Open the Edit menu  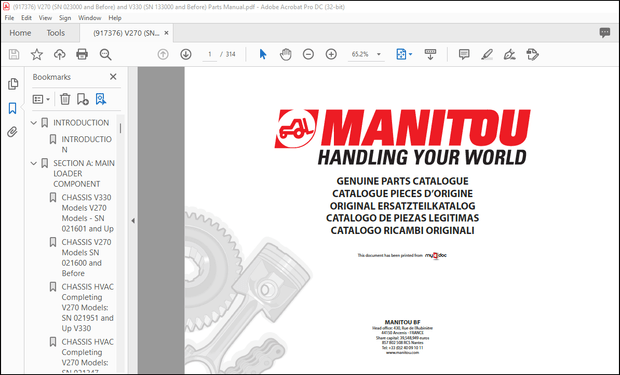(26, 18)
